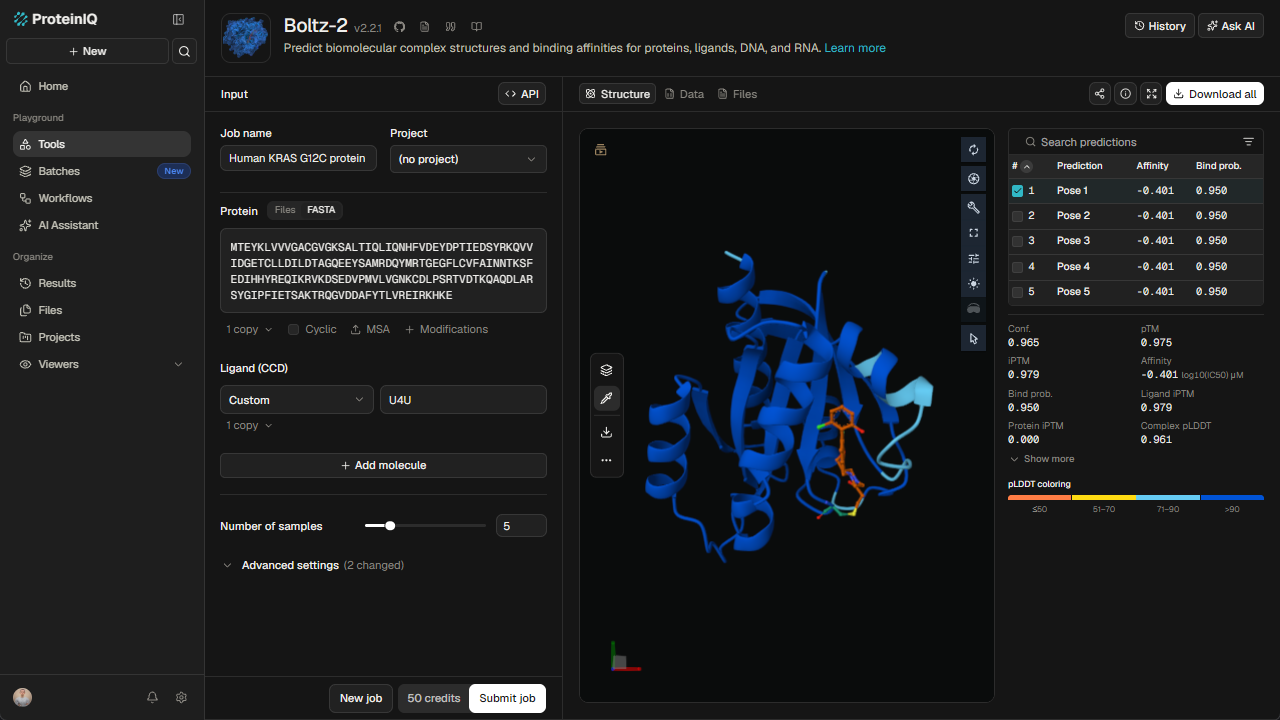Expand Advanced settings section

tap(312, 565)
